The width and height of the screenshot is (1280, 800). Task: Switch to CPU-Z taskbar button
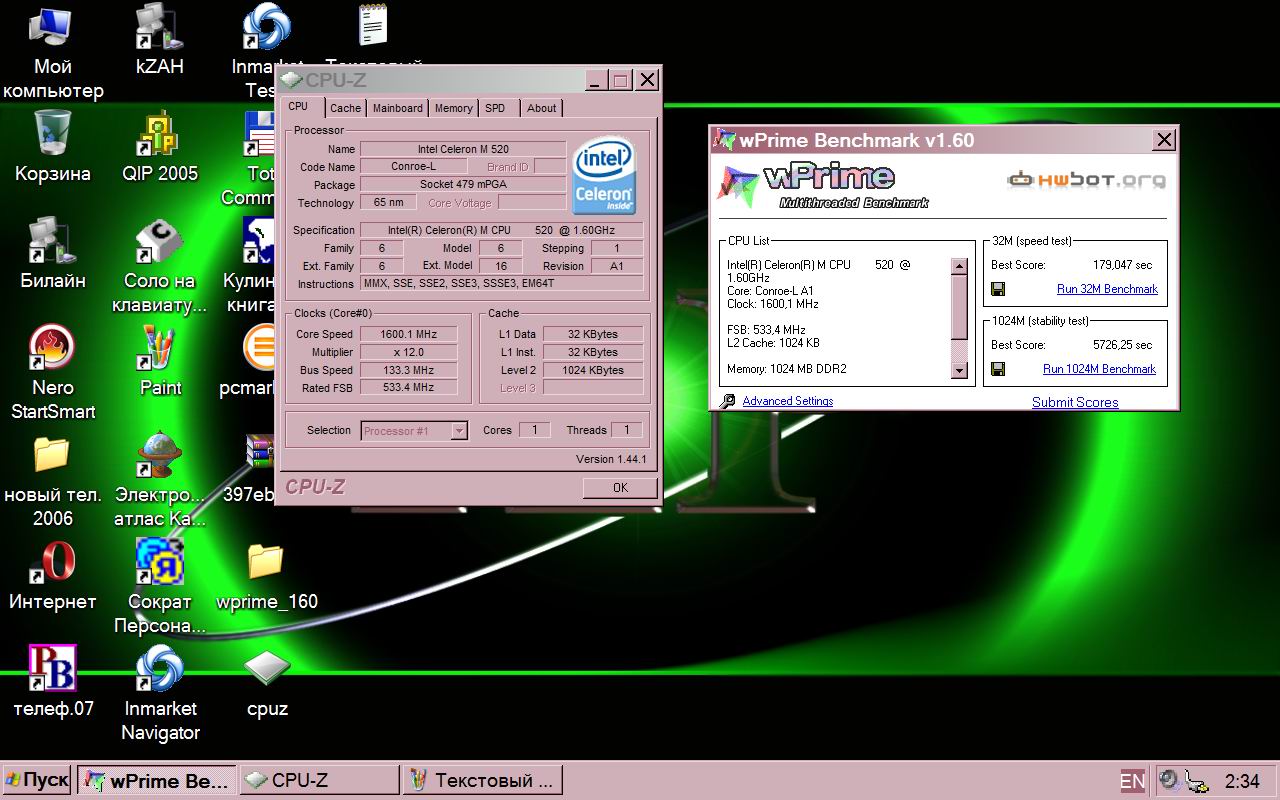pos(320,780)
